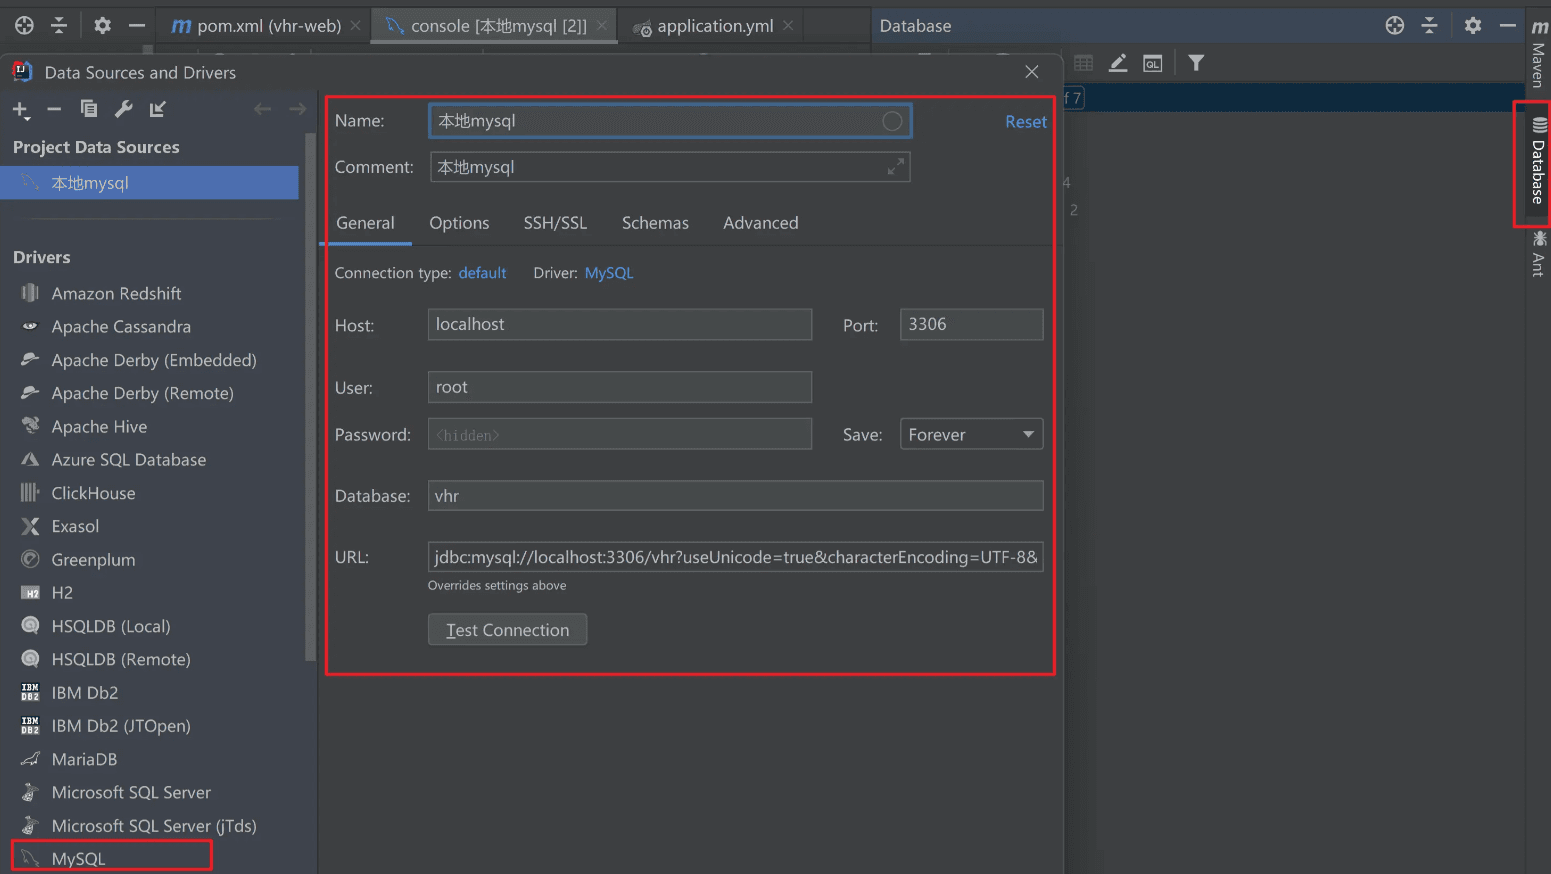Open query console icon in Database toolbar

pyautogui.click(x=1153, y=63)
